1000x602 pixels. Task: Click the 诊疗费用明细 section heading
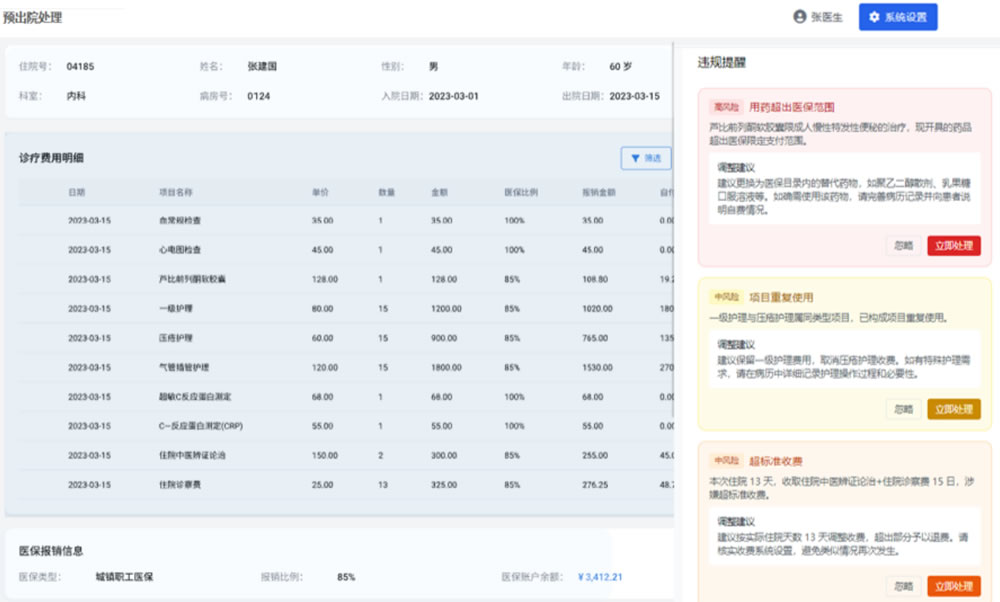(51, 158)
